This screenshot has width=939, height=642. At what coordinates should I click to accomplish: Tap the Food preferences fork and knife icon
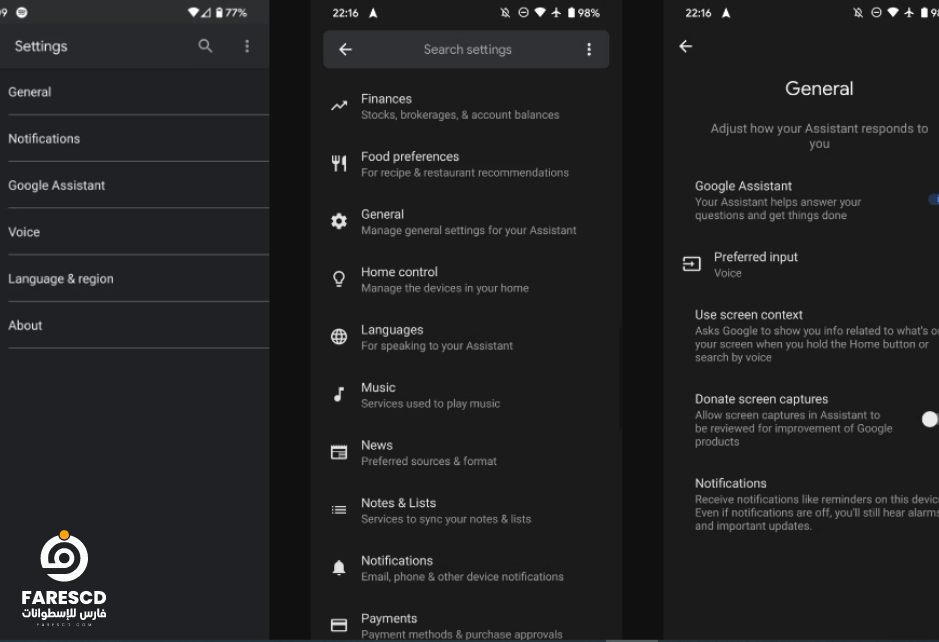[x=339, y=163]
